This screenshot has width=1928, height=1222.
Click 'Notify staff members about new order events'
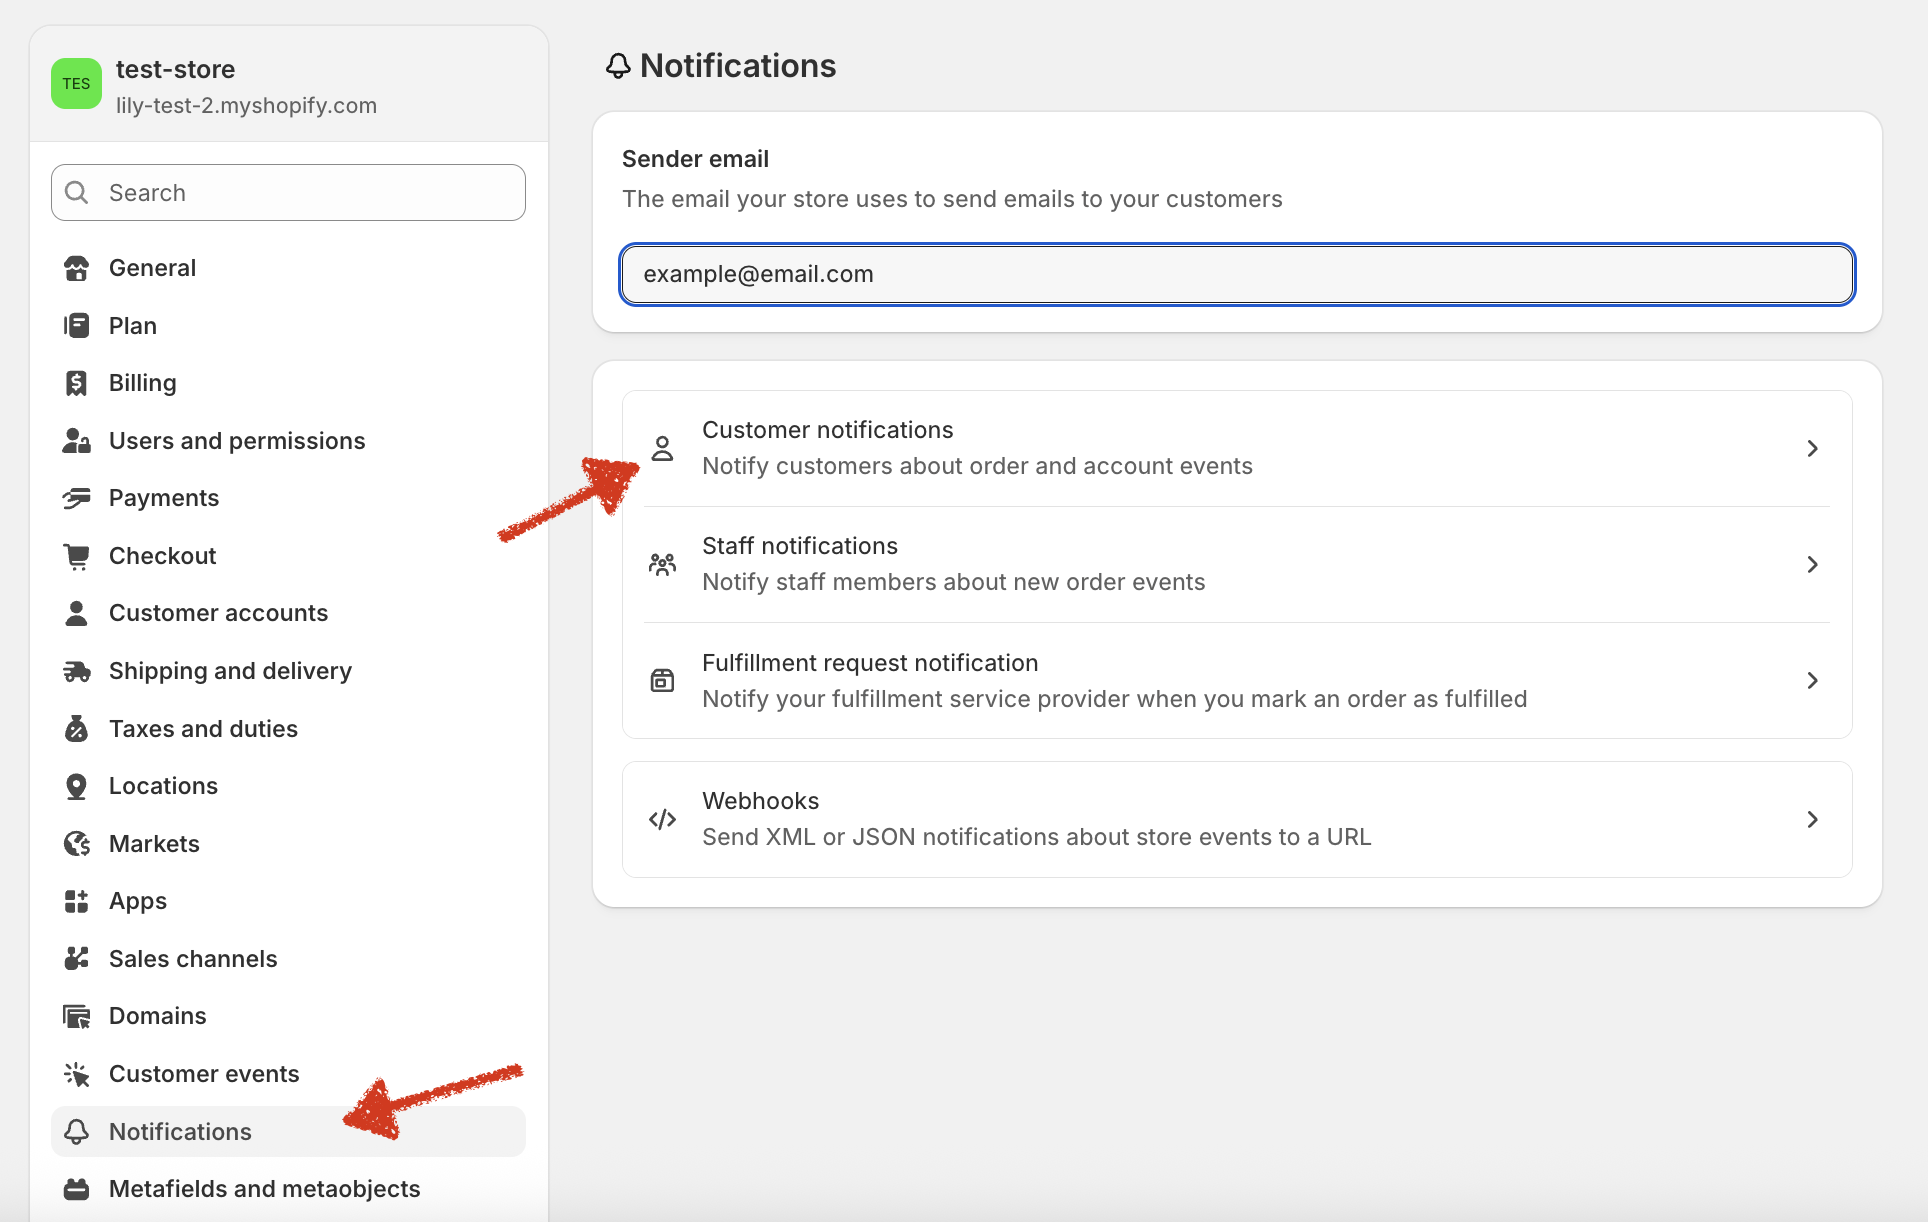pos(954,582)
